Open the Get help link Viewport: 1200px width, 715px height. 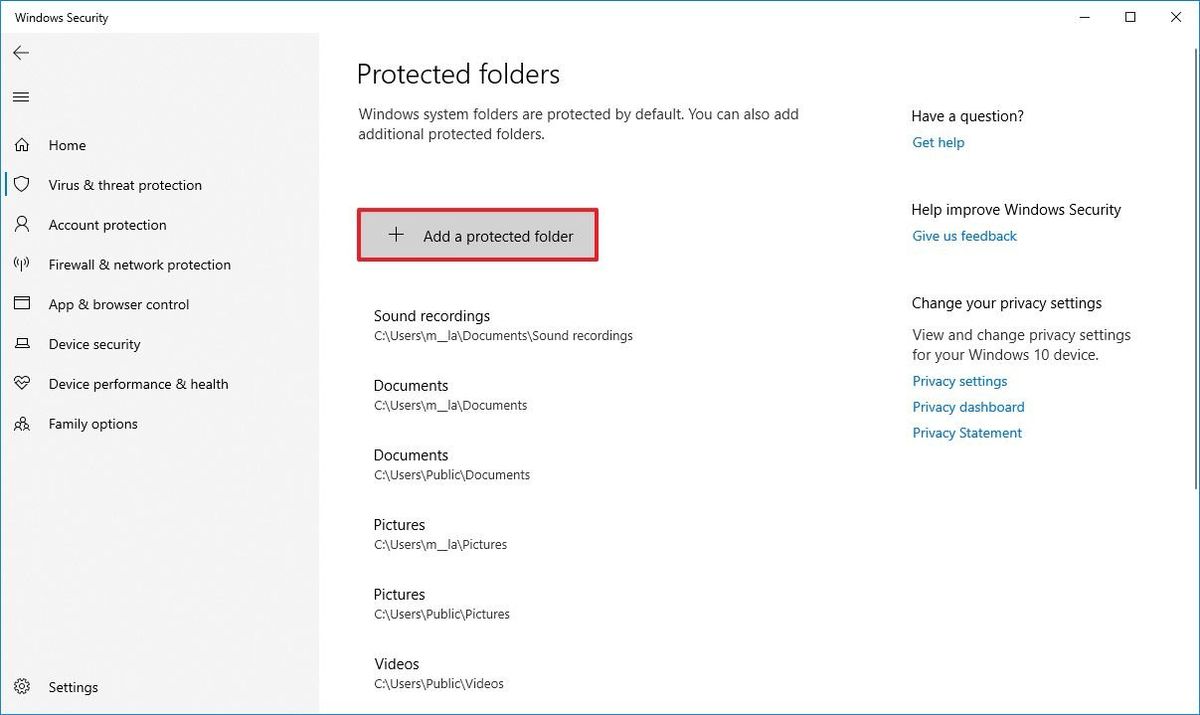(x=938, y=143)
